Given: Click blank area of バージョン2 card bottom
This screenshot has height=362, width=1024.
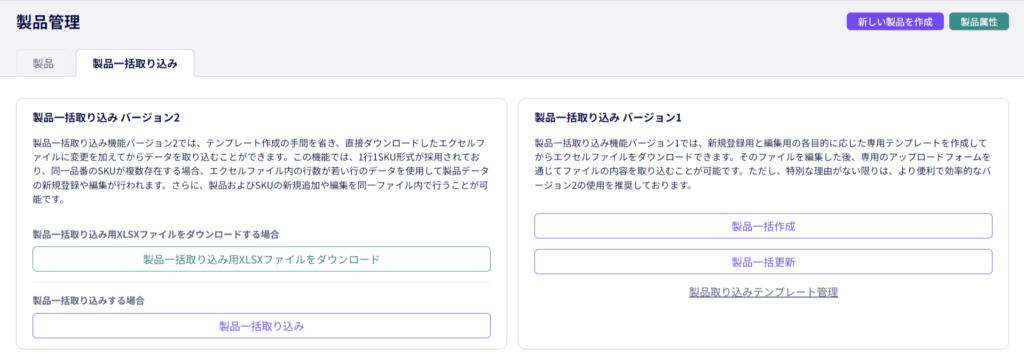Looking at the screenshot, I should [261, 344].
